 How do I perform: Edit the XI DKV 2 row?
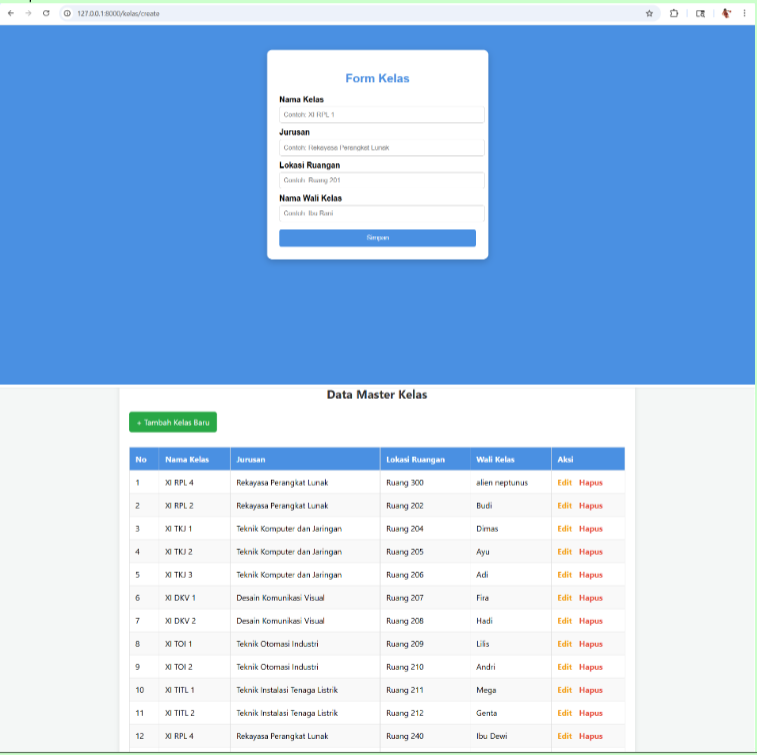tap(564, 621)
